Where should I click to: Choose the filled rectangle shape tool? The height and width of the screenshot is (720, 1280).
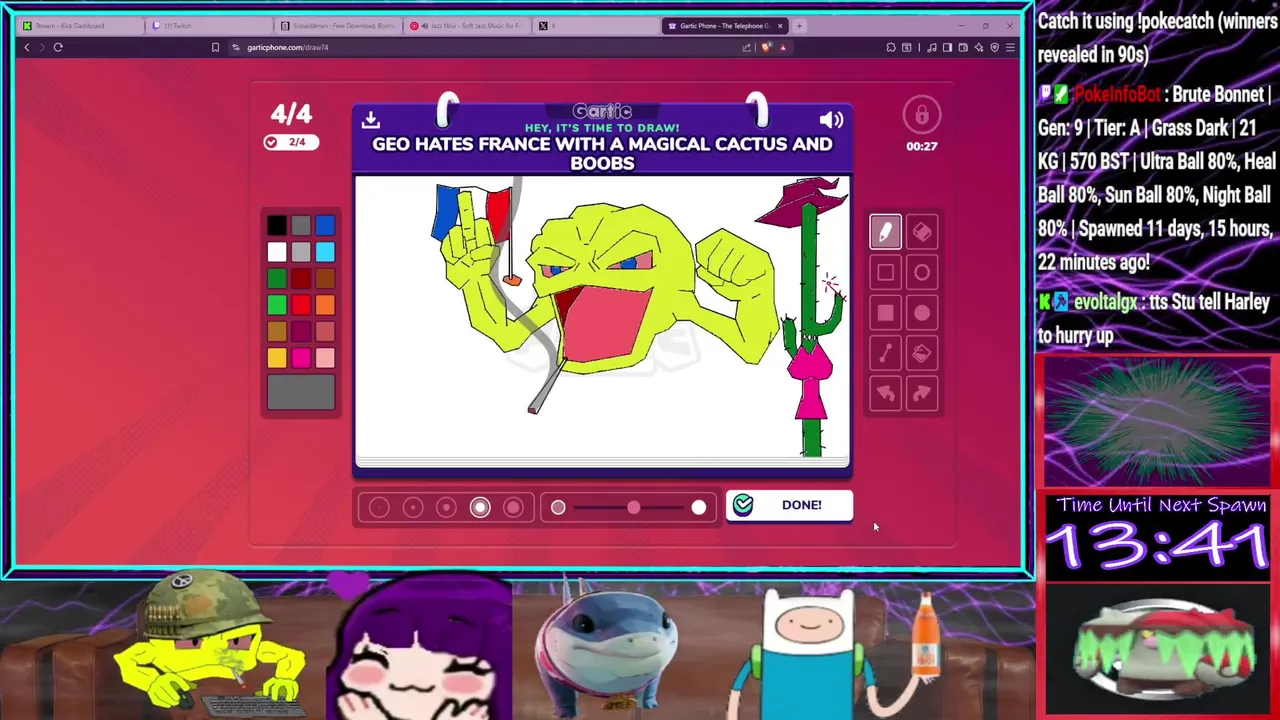click(885, 313)
